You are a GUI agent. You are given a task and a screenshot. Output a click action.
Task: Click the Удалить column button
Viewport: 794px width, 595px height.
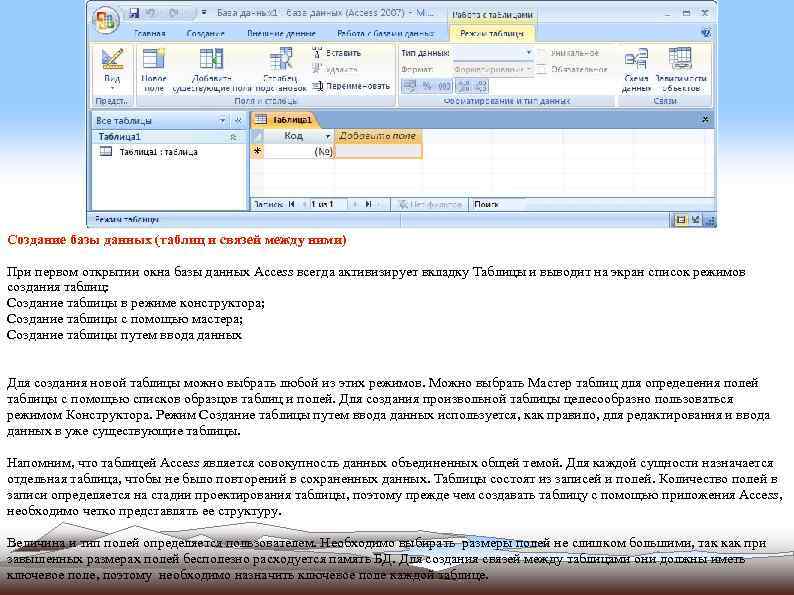pos(335,69)
